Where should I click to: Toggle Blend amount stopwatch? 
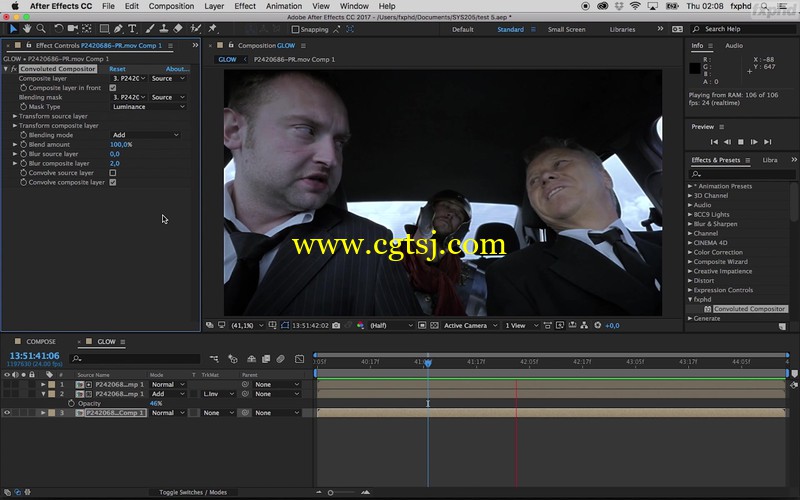23,144
